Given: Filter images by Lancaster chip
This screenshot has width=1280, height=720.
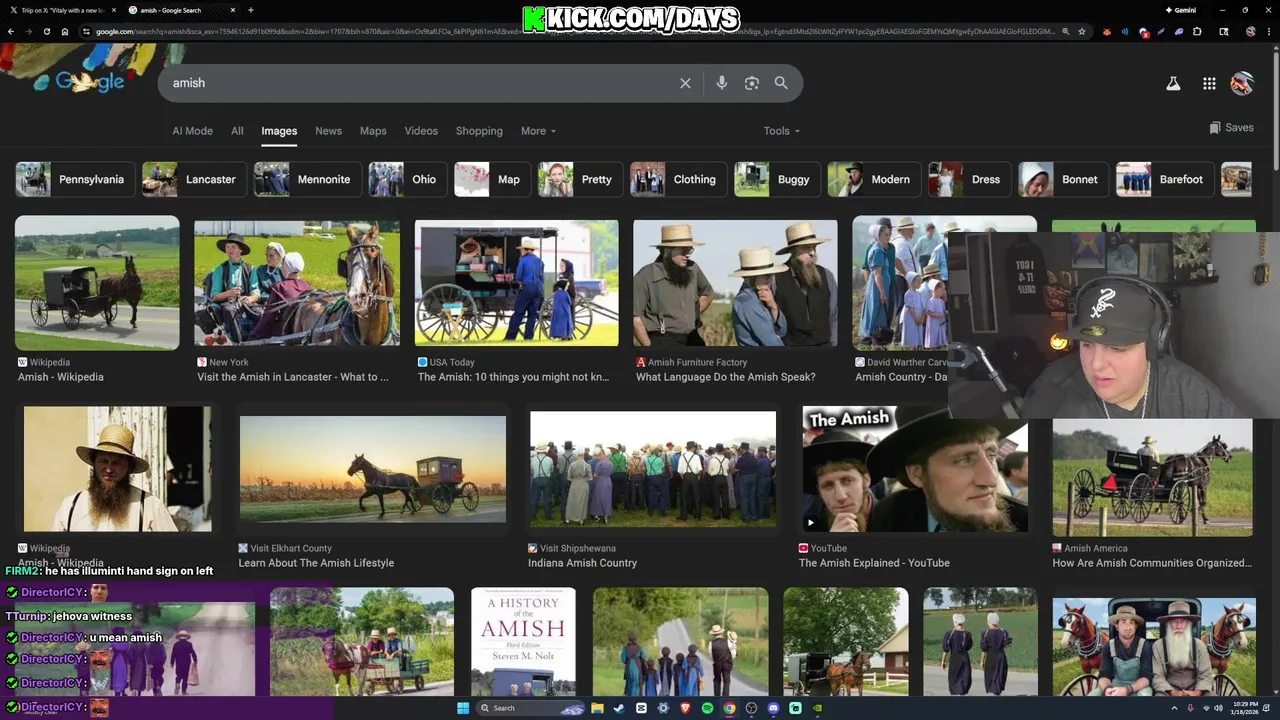Looking at the screenshot, I should point(194,180).
